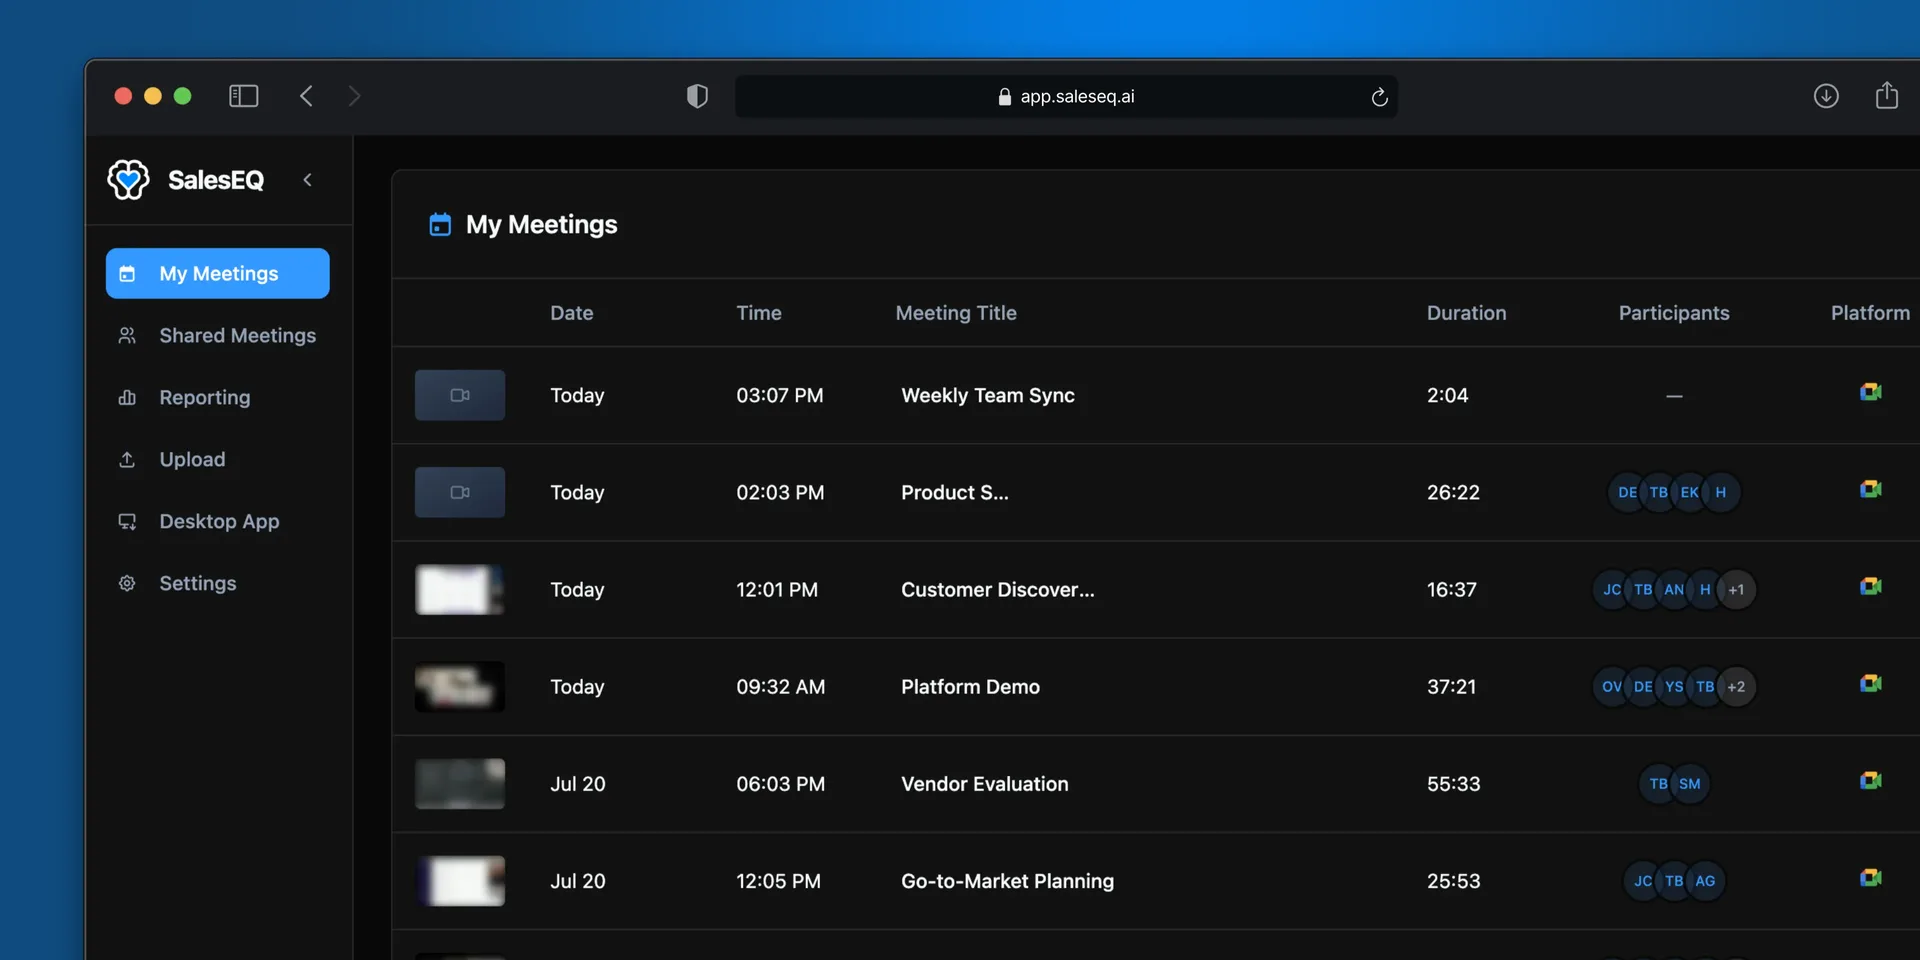This screenshot has height=960, width=1920.
Task: Click Google Meet icon for Weekly Team Sync
Action: 1870,392
